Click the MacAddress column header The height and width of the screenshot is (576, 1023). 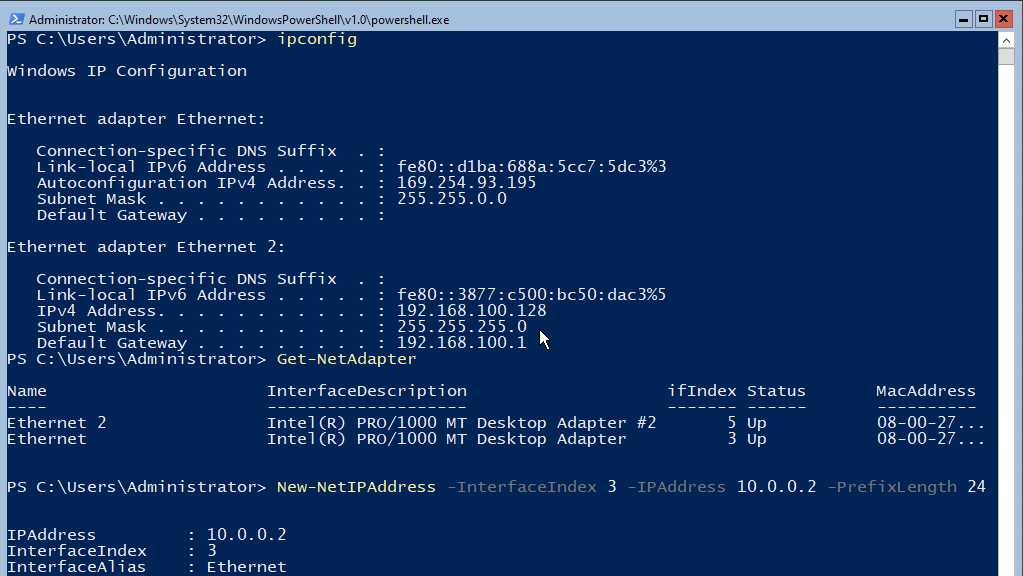pyautogui.click(x=926, y=391)
